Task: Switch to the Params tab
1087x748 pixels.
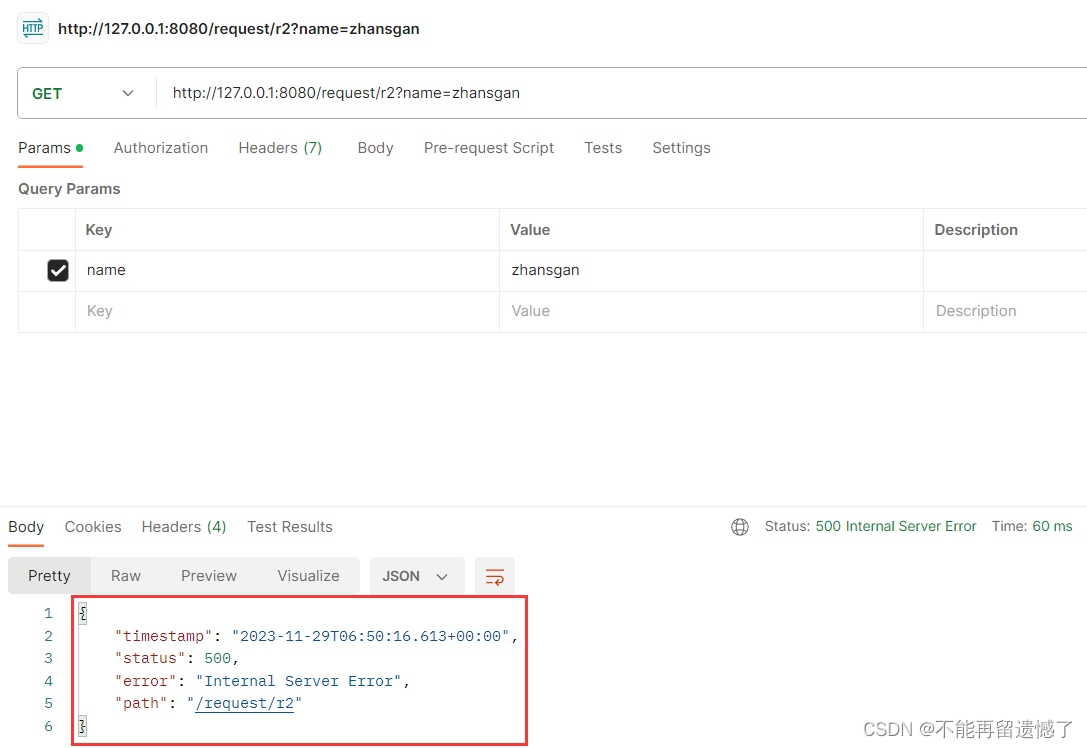Action: pos(51,148)
